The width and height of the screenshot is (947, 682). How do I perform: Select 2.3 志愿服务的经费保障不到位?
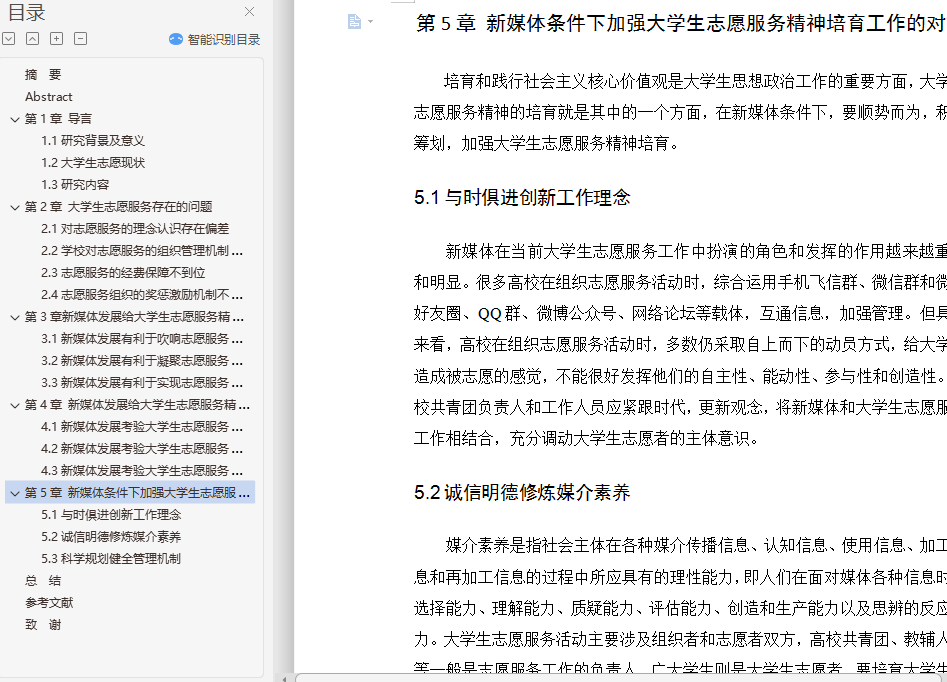click(x=123, y=273)
